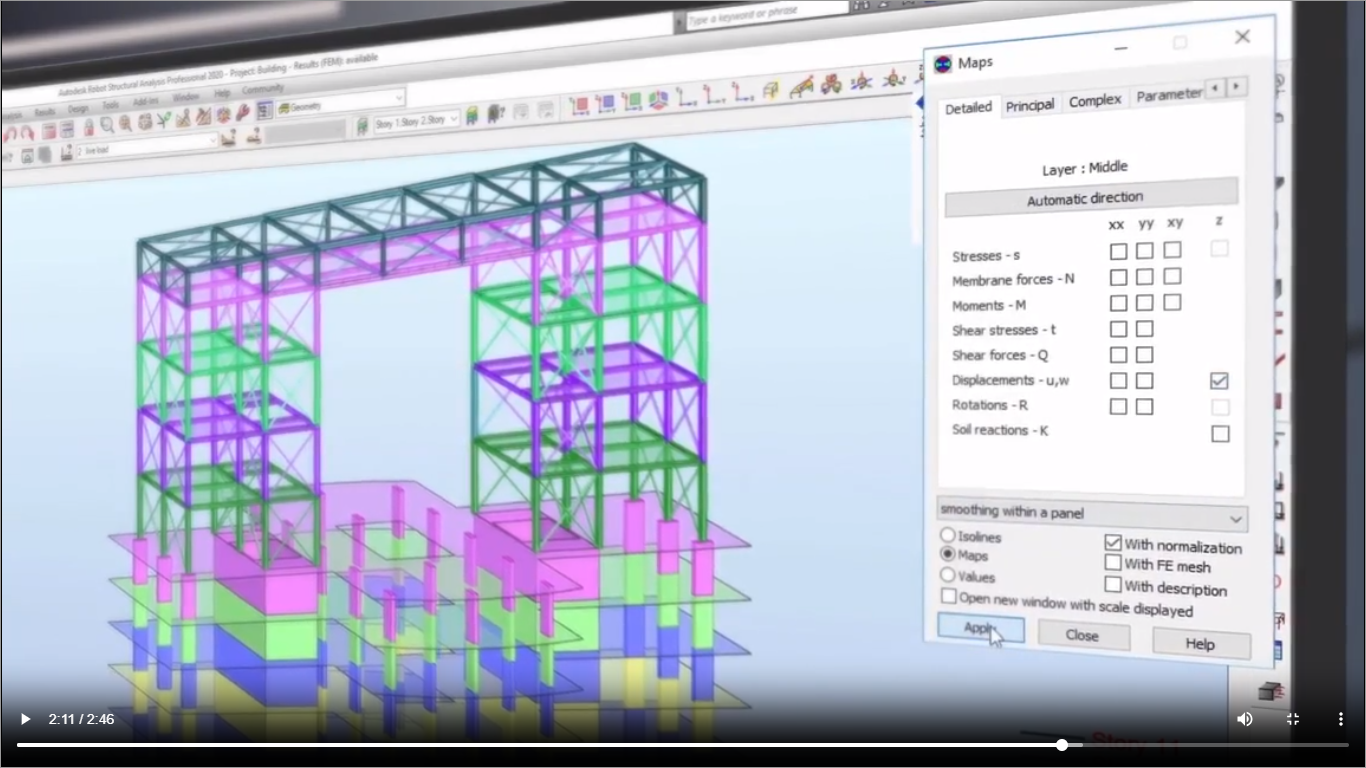Click the Apply button in Maps
This screenshot has height=768, width=1366.
pos(981,628)
